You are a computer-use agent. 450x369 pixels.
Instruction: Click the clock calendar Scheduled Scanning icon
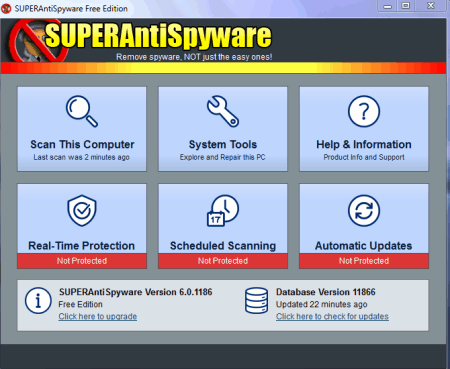coord(223,211)
